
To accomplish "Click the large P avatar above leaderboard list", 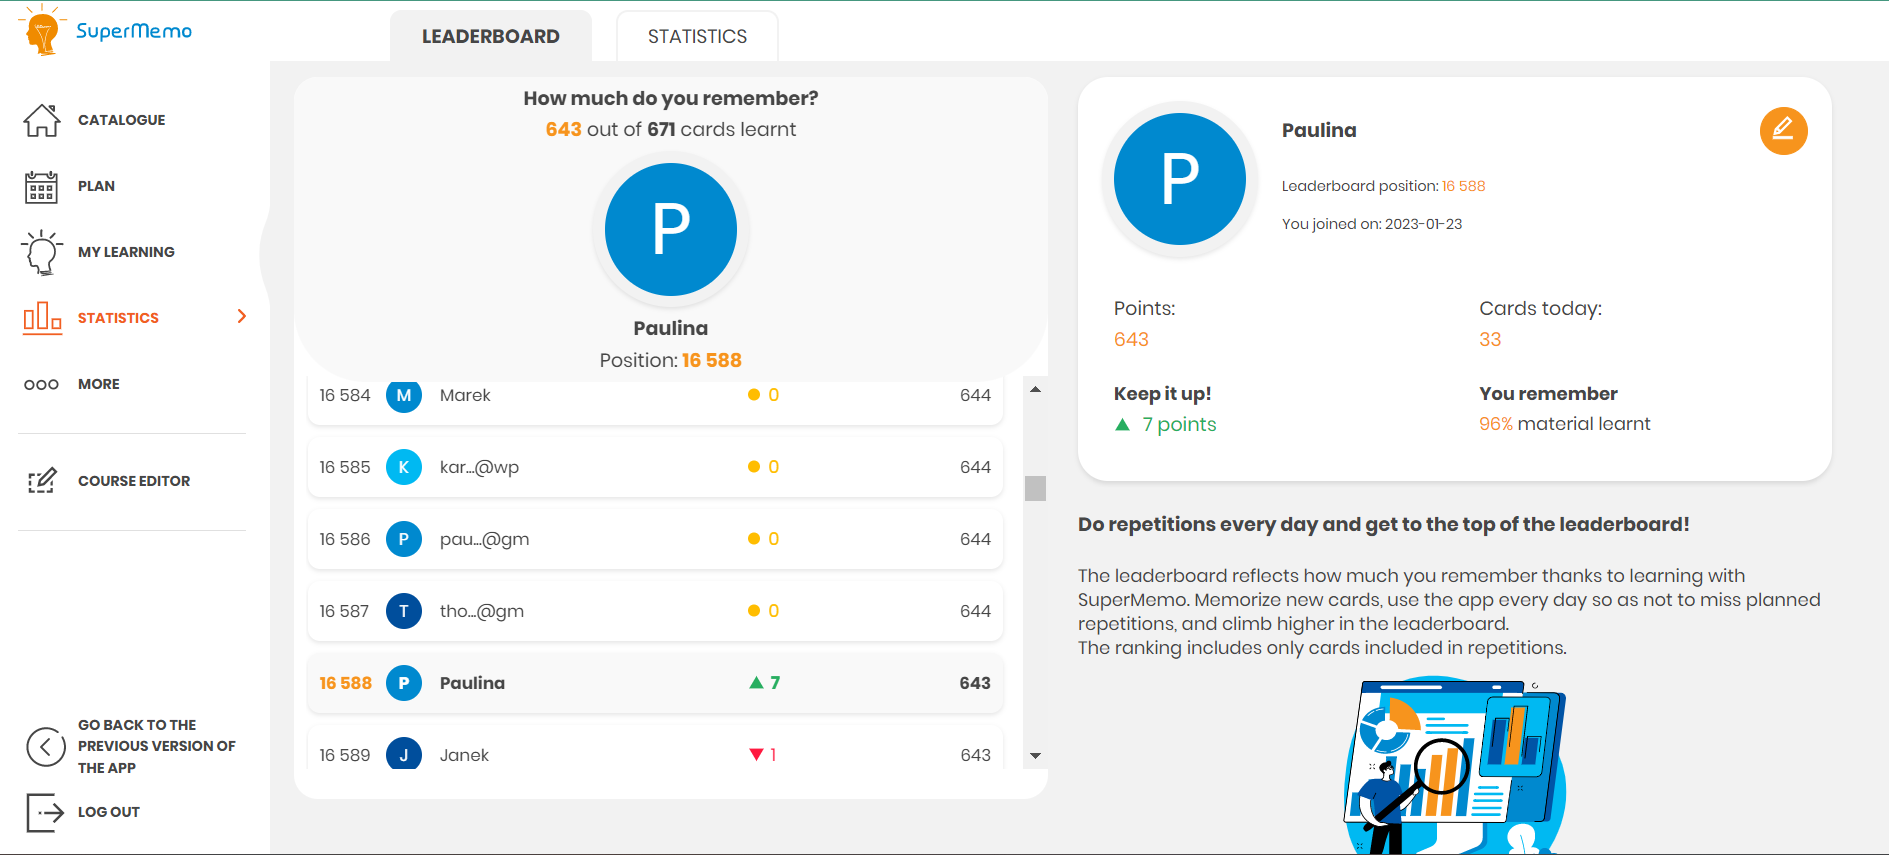I will [671, 229].
